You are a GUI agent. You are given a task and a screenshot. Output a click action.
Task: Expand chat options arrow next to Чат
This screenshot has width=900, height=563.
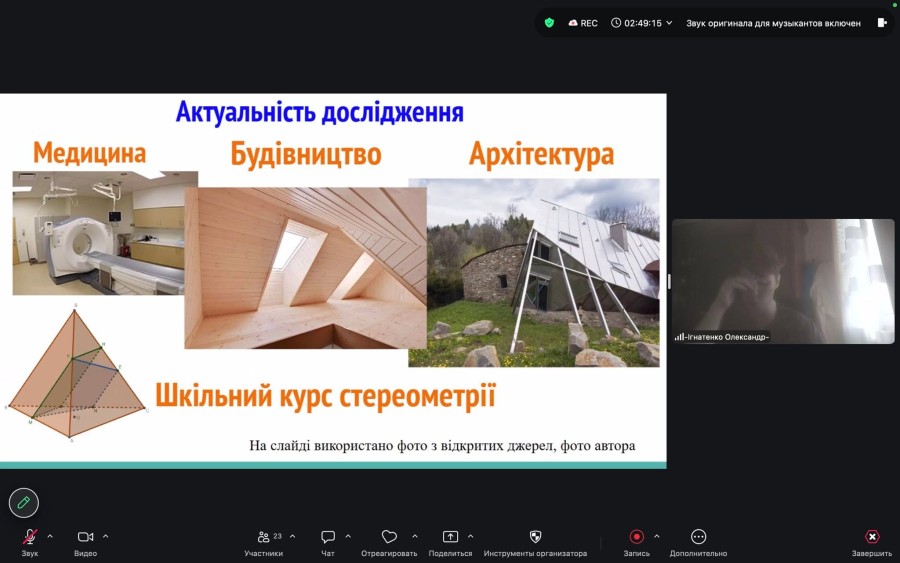click(348, 537)
